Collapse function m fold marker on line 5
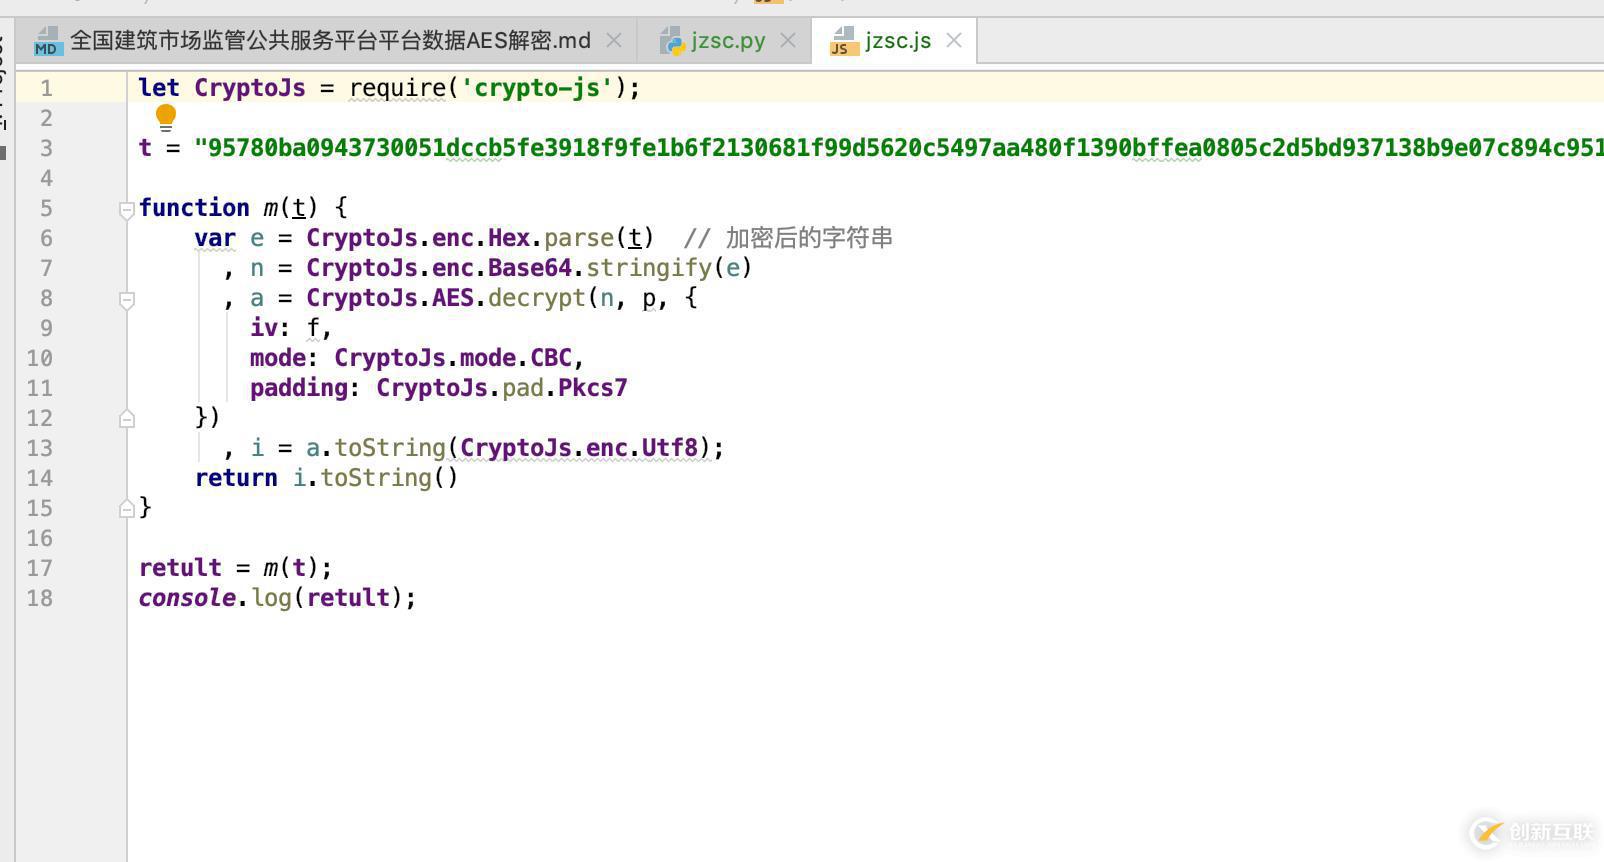Image resolution: width=1604 pixels, height=862 pixels. (127, 209)
